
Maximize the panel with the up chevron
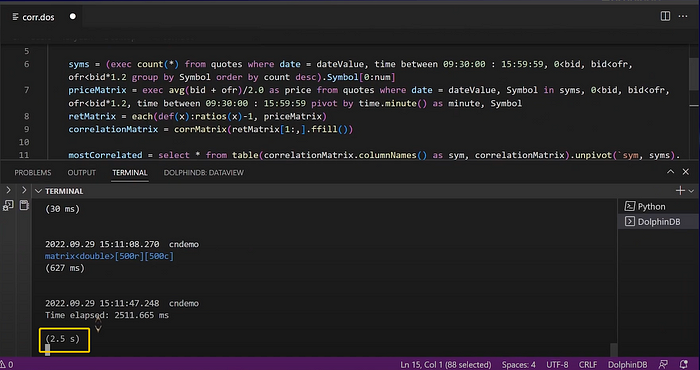point(671,172)
